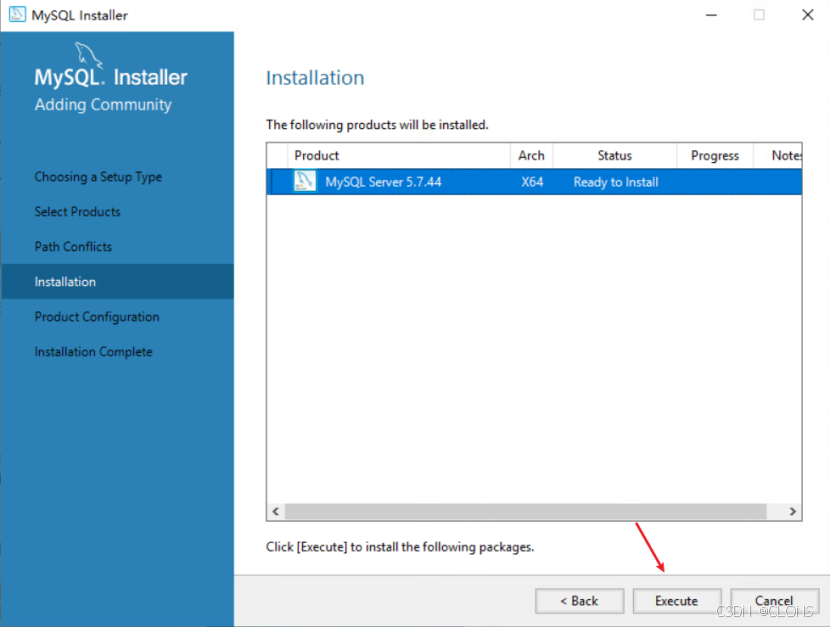This screenshot has height=627, width=830.
Task: Click the MySQL dolphin logo in sidebar
Action: pos(88,55)
